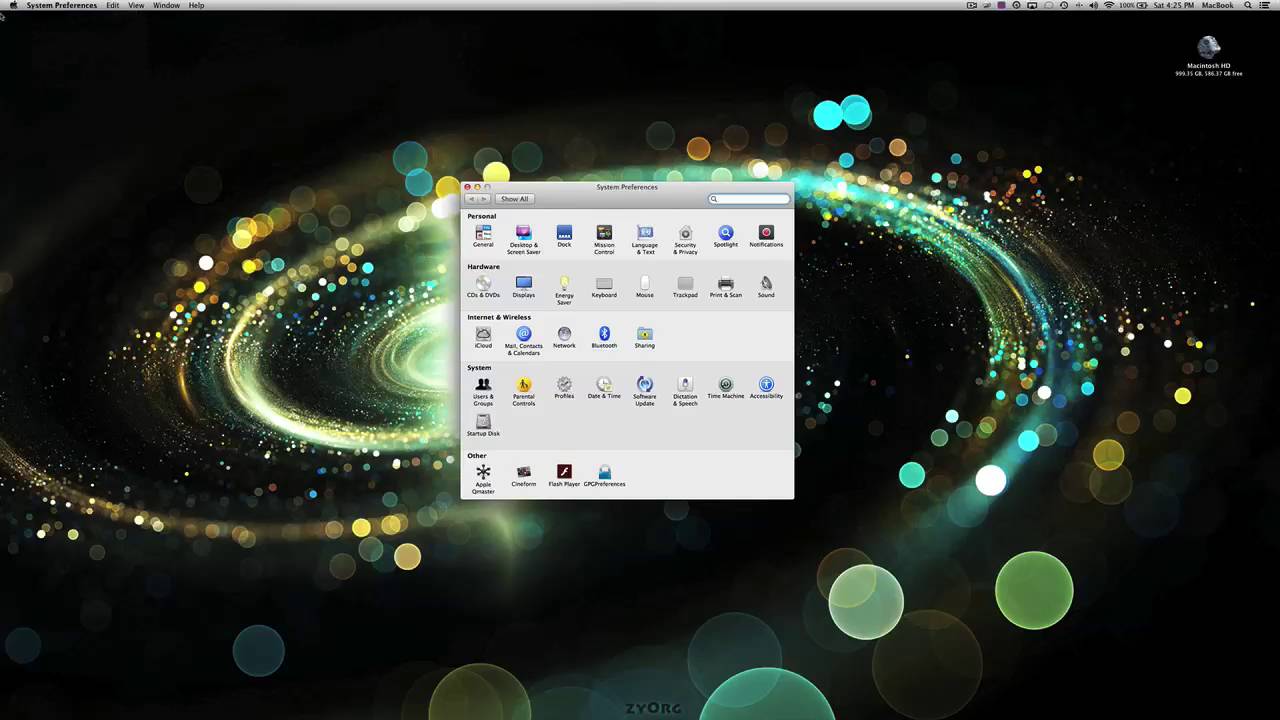Screen dimensions: 1280x720
Task: Close the System Preferences window
Action: 467,187
